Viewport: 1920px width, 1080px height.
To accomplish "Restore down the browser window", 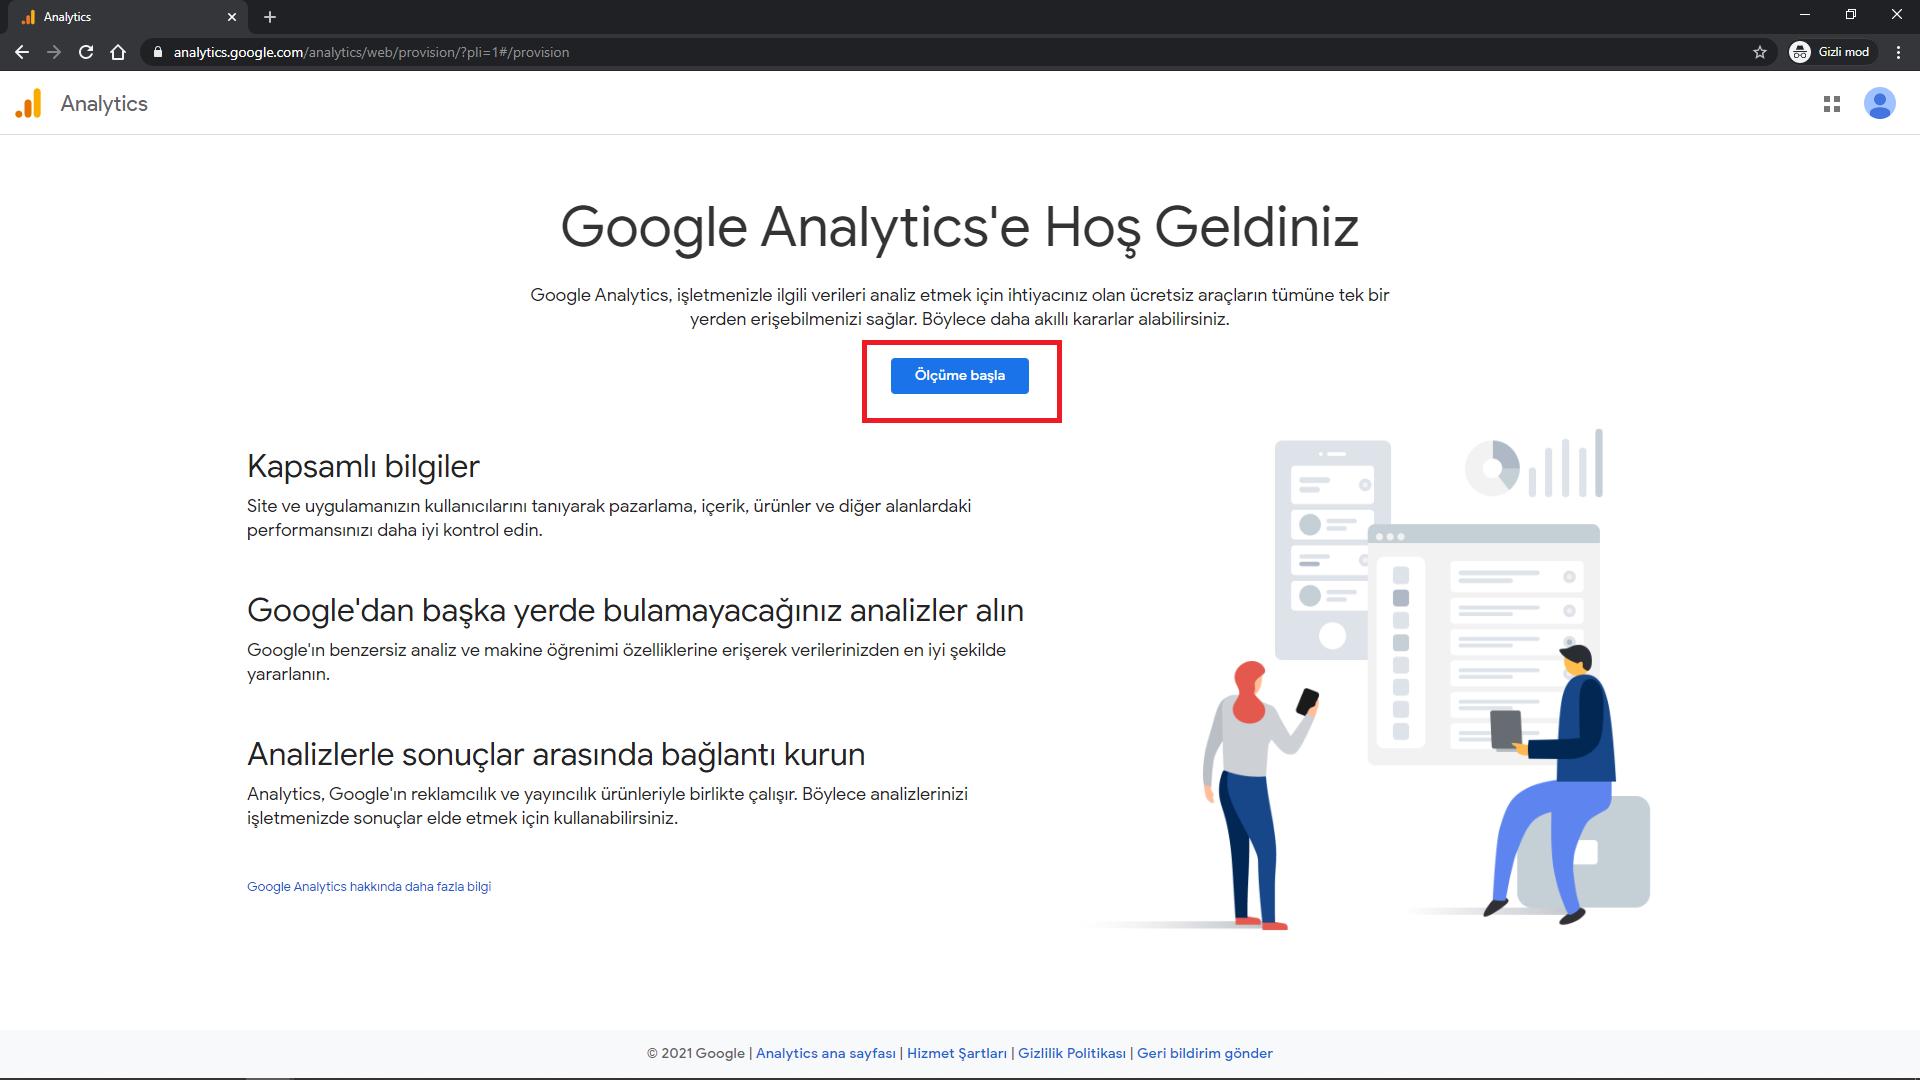I will 1851,14.
